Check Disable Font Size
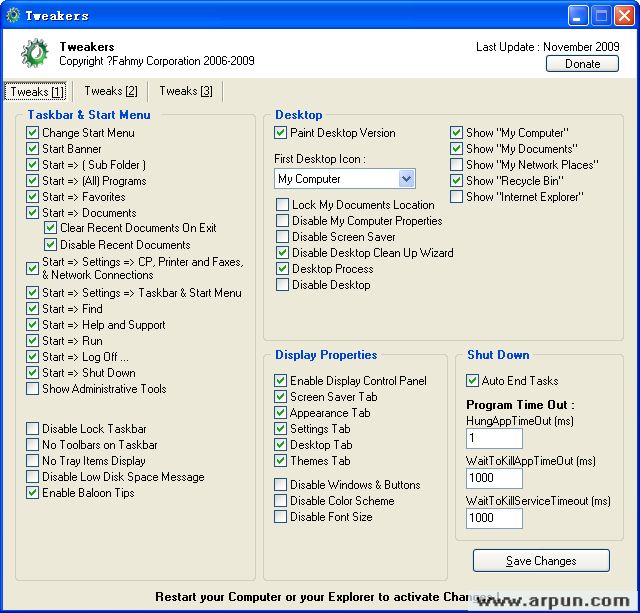The image size is (640, 613). [x=280, y=517]
